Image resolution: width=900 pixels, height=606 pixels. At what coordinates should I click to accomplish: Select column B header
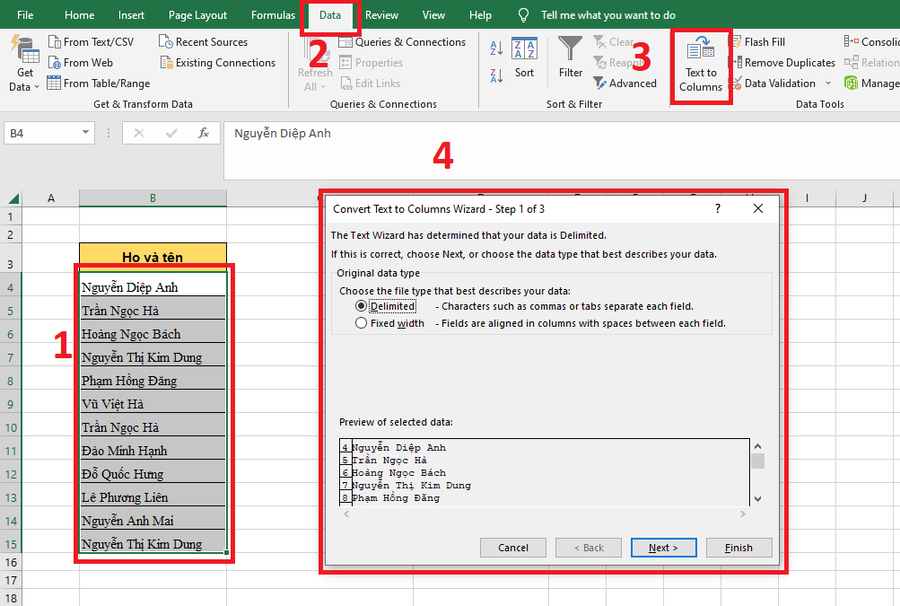(x=153, y=198)
